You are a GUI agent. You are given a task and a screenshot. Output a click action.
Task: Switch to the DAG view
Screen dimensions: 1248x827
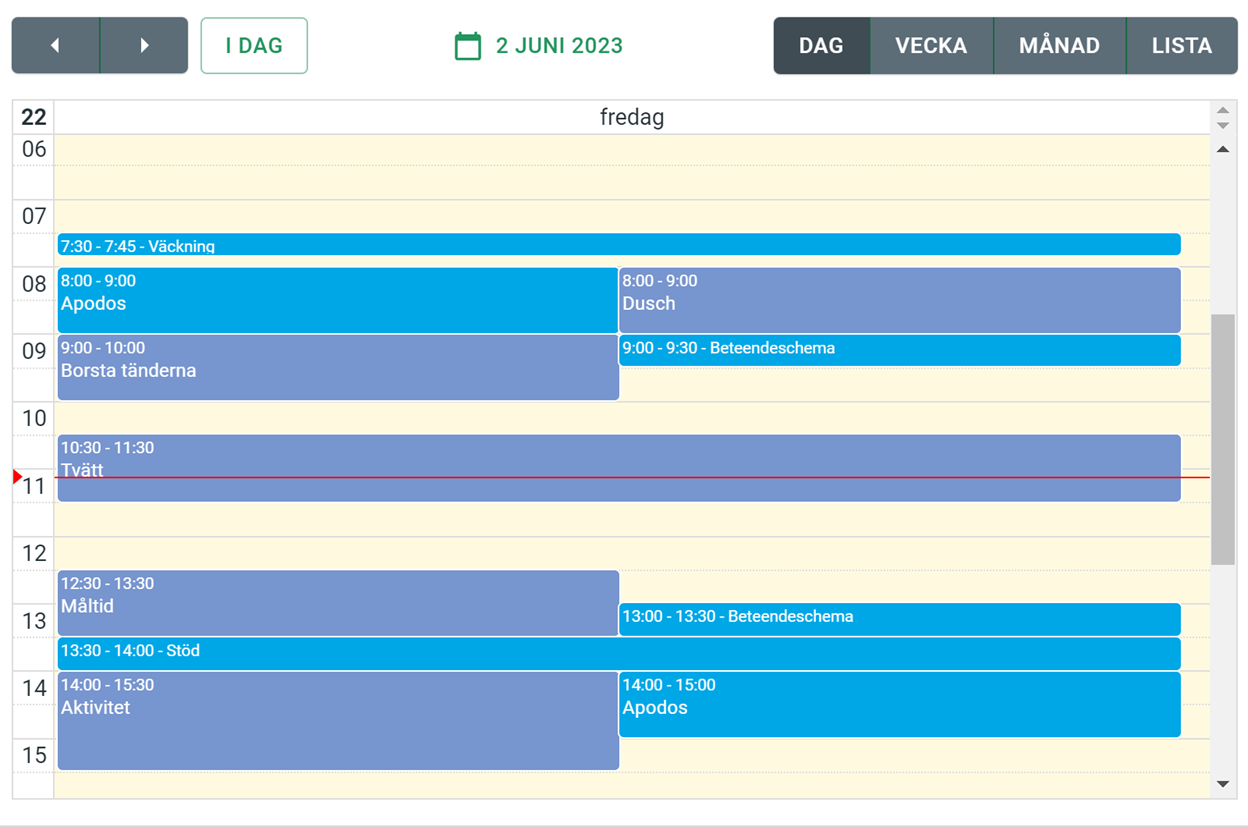click(x=821, y=45)
